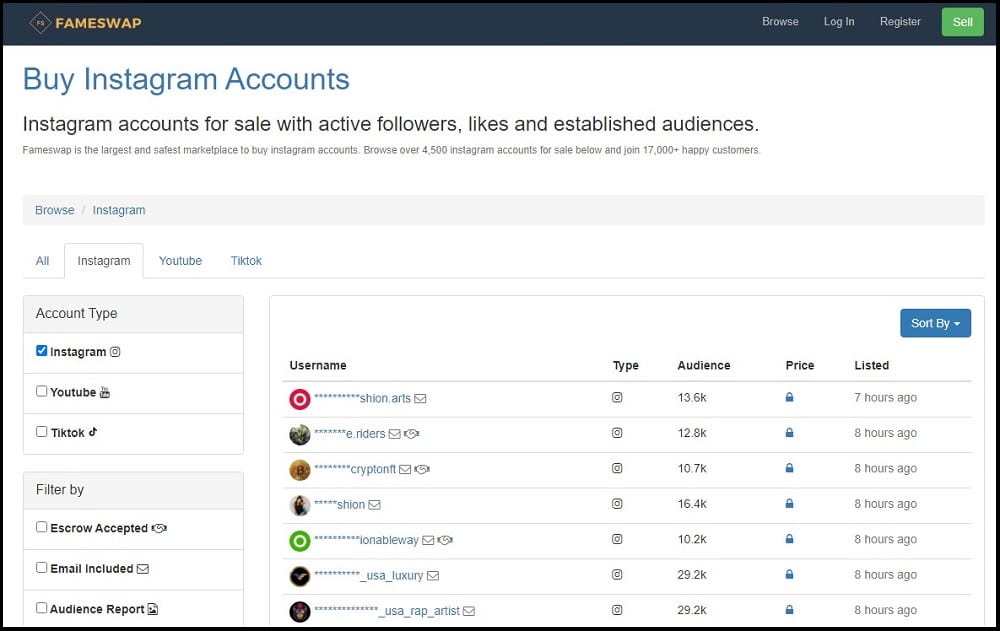Open the e.riders account listing
Image resolution: width=1000 pixels, height=631 pixels.
tap(349, 434)
